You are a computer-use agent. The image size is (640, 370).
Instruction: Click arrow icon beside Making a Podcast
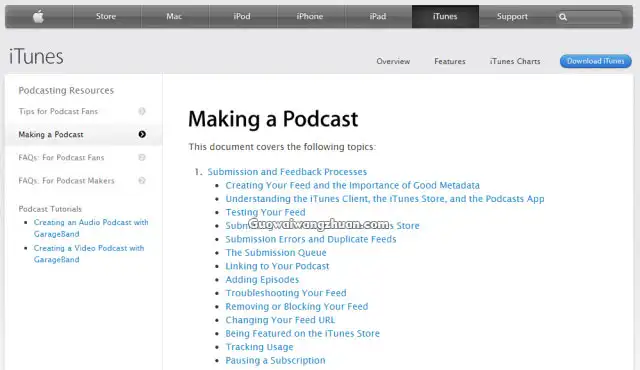pos(142,134)
